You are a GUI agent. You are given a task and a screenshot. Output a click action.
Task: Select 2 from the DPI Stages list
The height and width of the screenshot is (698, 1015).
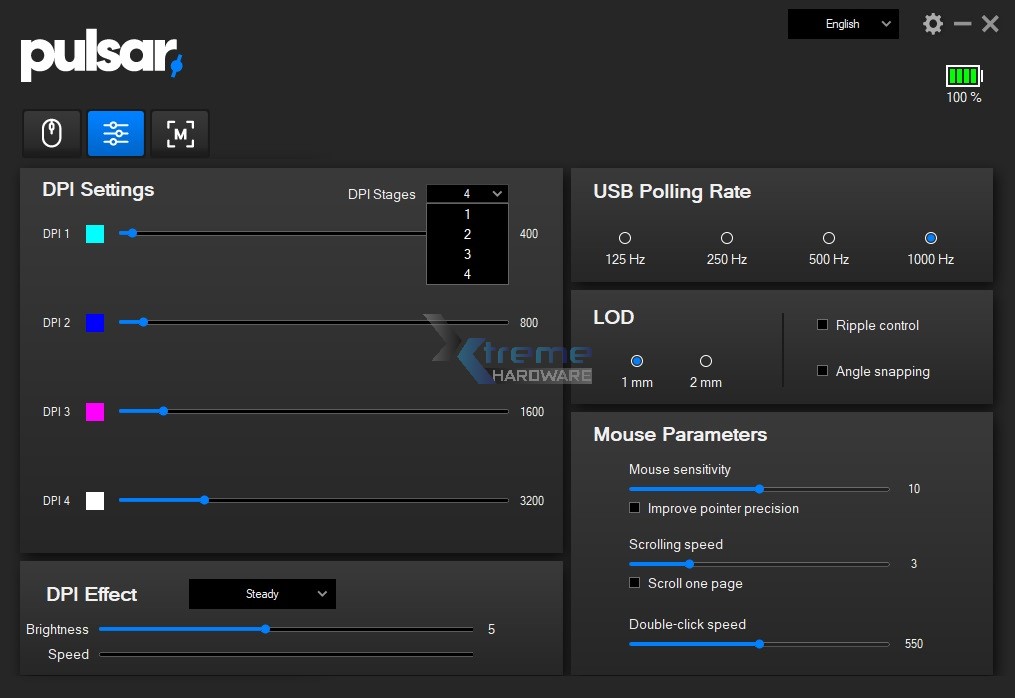coord(467,234)
